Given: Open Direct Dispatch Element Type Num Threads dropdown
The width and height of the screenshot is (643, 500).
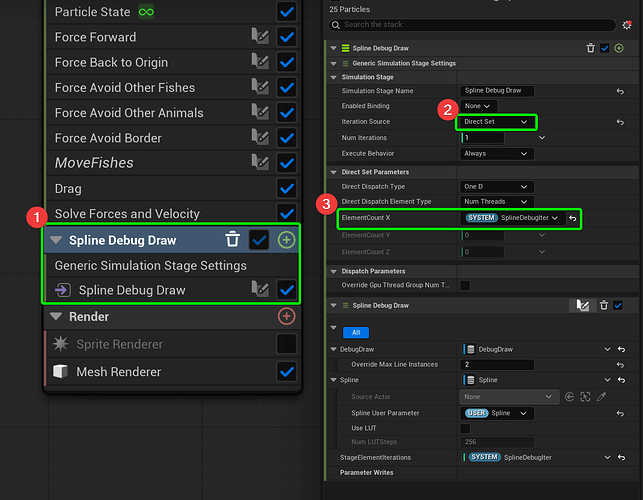Looking at the screenshot, I should (497, 201).
